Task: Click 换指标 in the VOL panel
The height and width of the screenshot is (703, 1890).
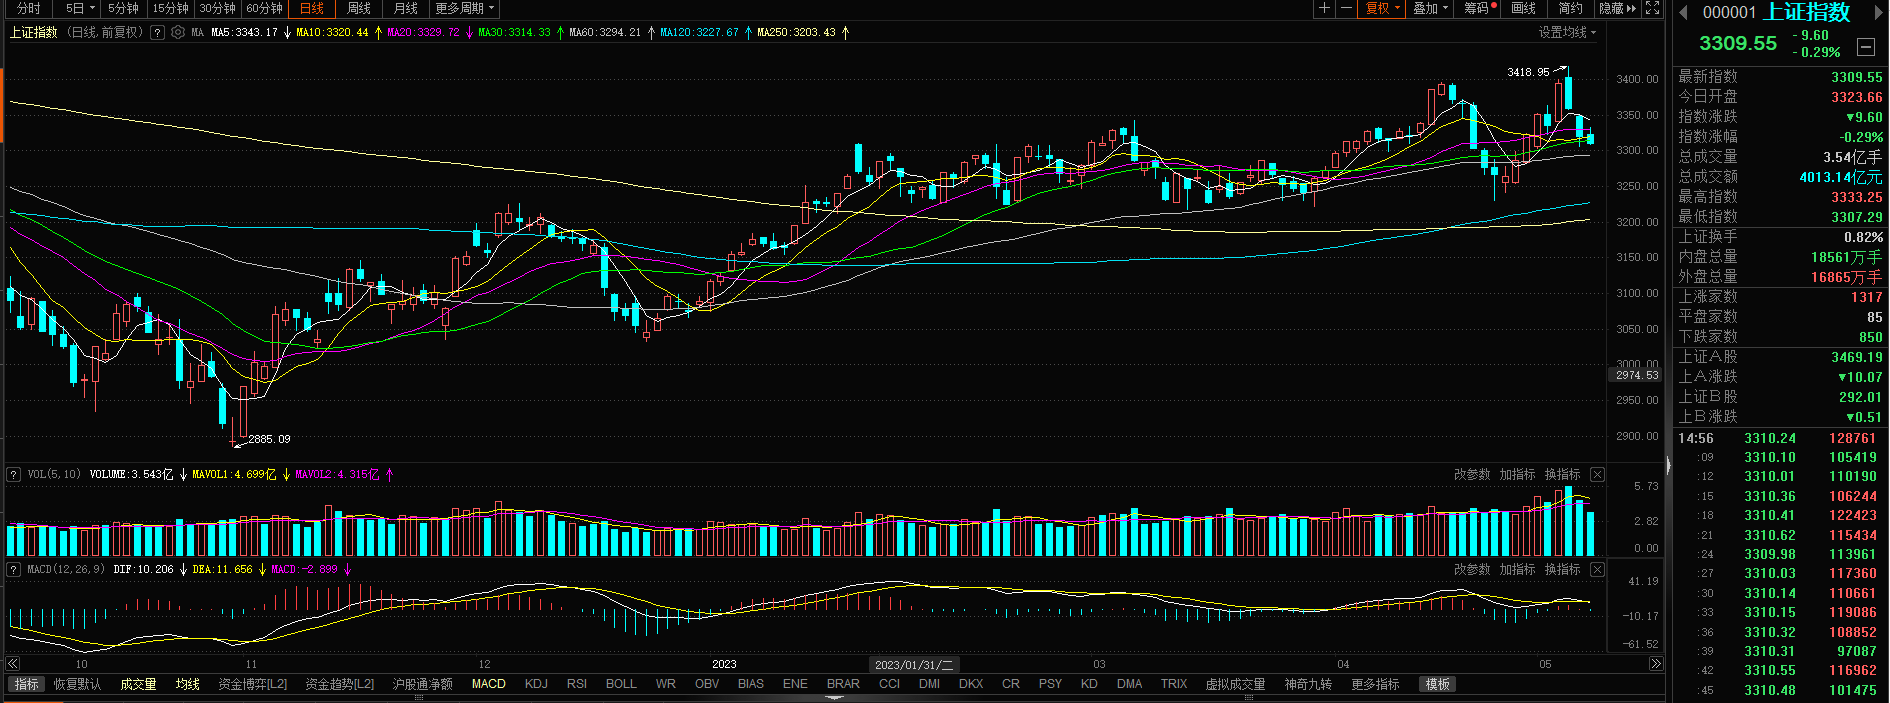Action: point(1562,474)
